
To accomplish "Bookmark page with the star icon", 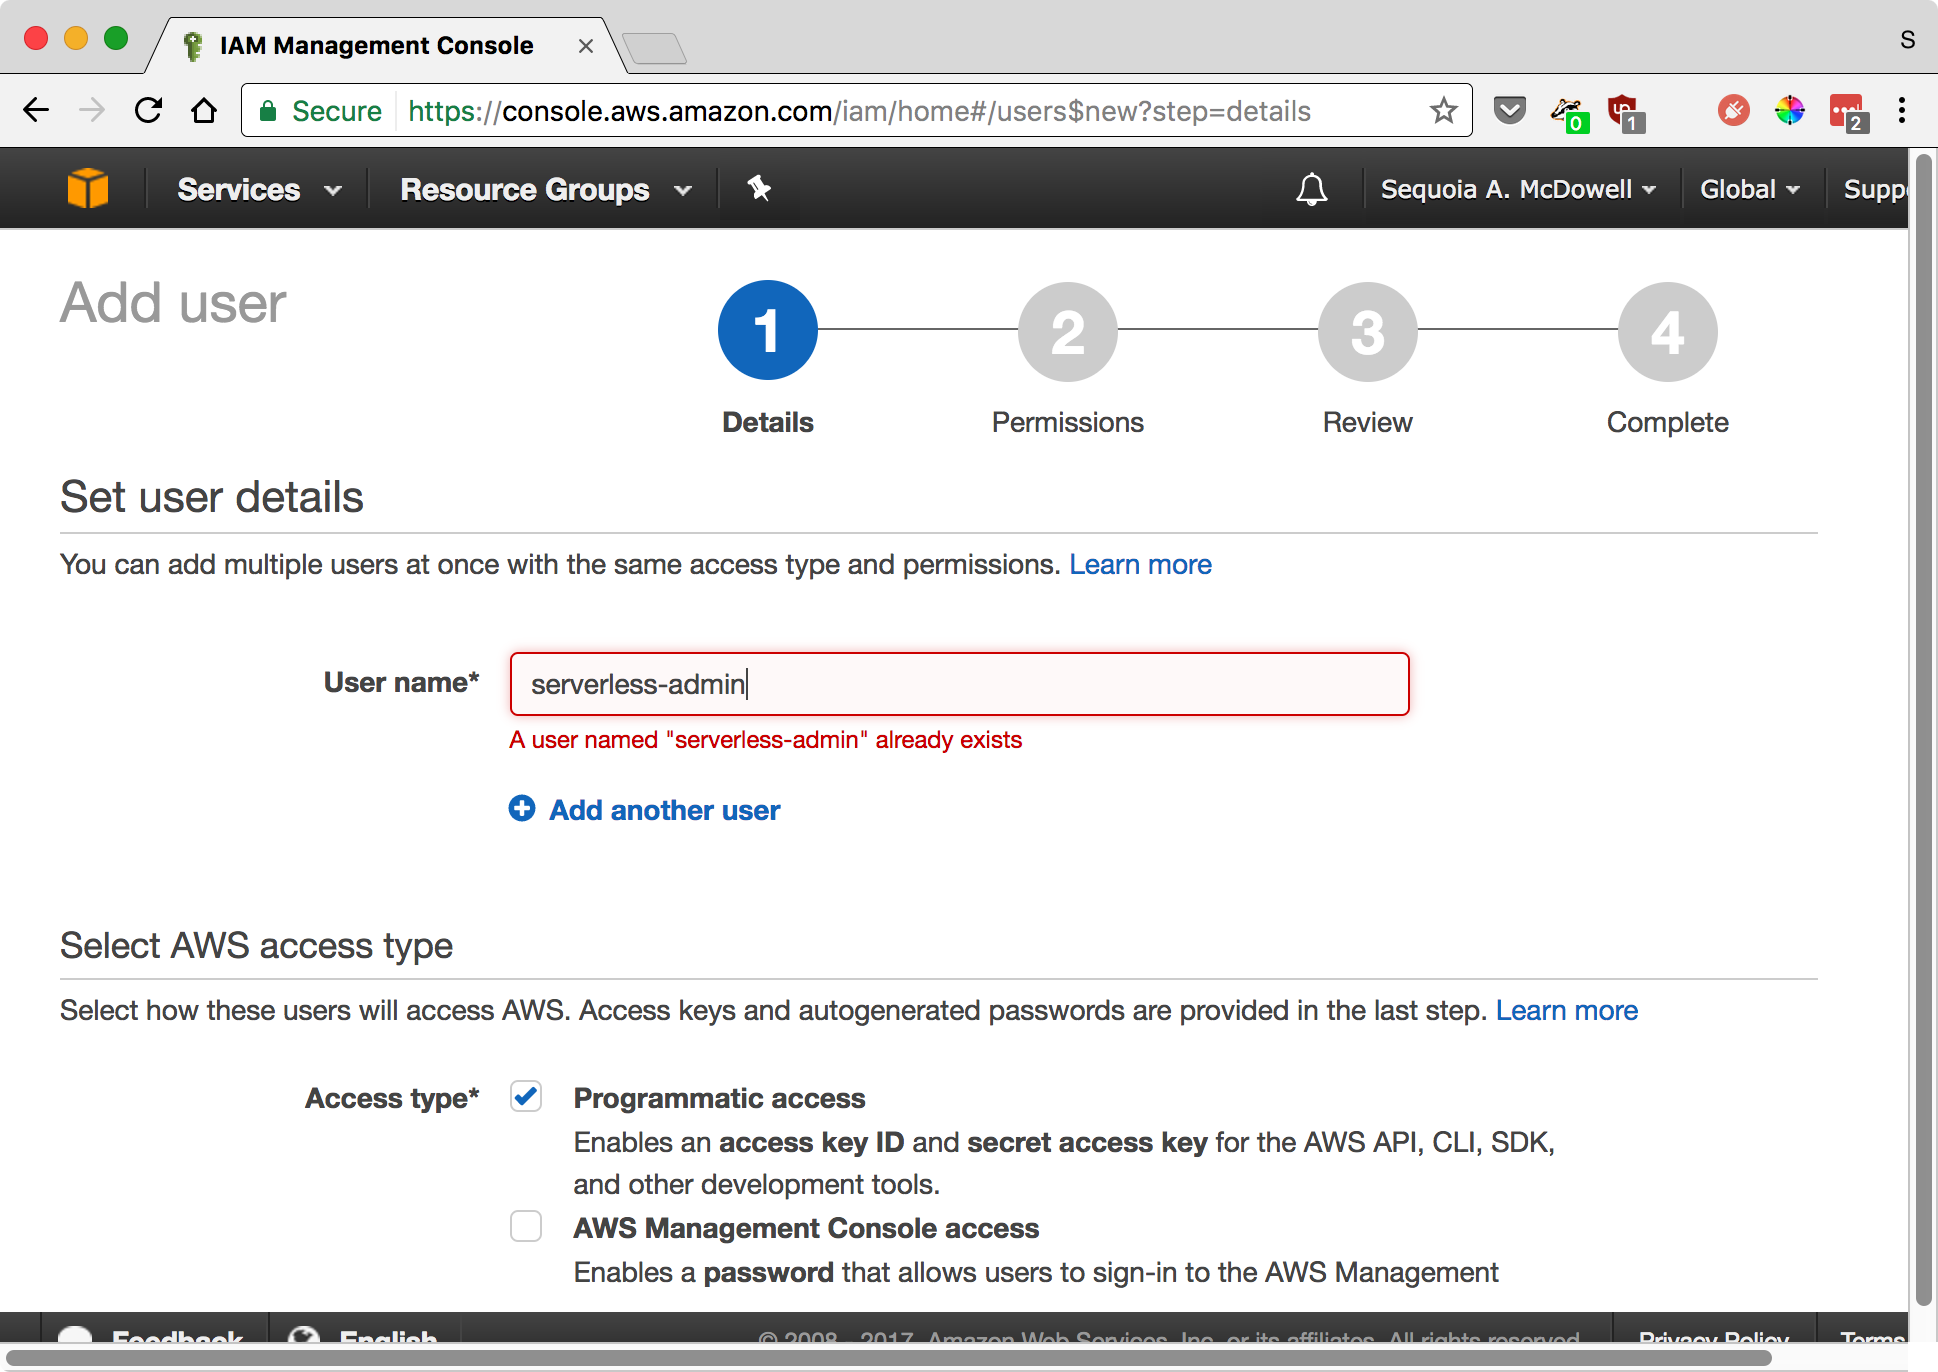I will (x=1443, y=110).
